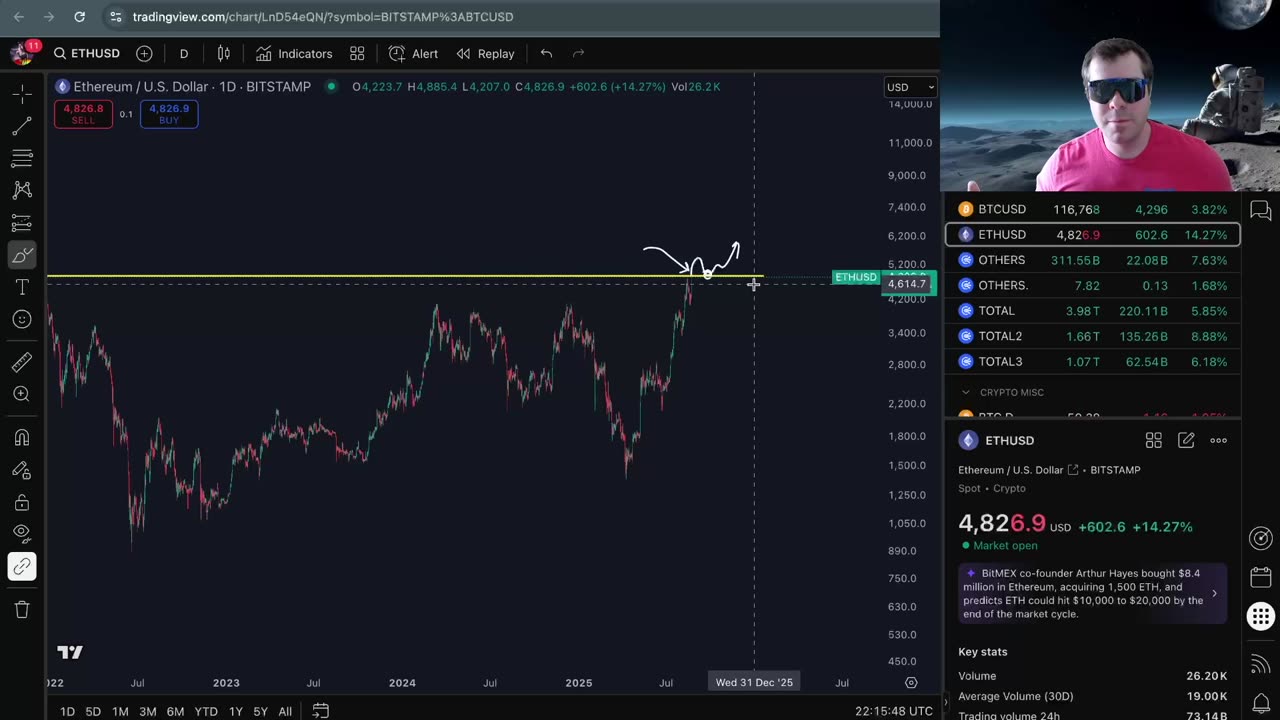This screenshot has width=1280, height=720.
Task: Open the chats panel icon
Action: [x=1261, y=211]
